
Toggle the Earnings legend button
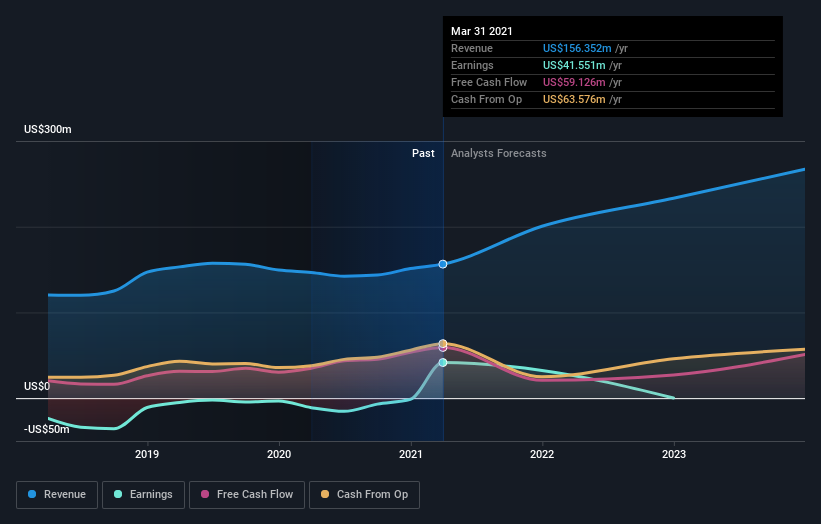[143, 495]
